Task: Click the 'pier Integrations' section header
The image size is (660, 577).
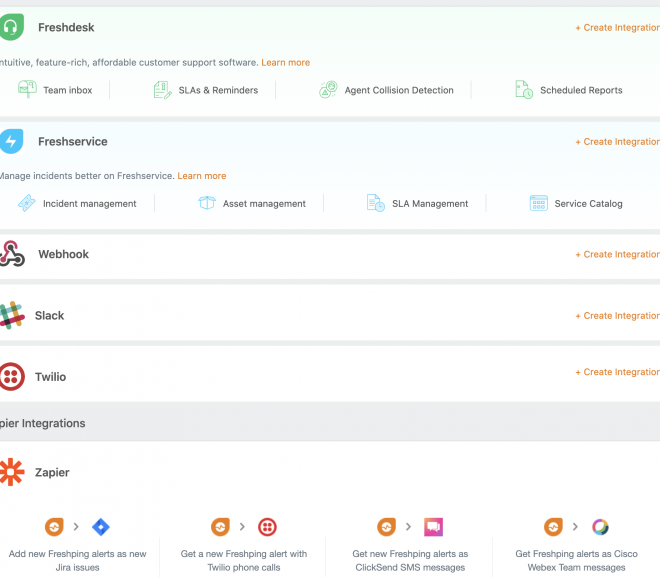Action: (x=43, y=423)
